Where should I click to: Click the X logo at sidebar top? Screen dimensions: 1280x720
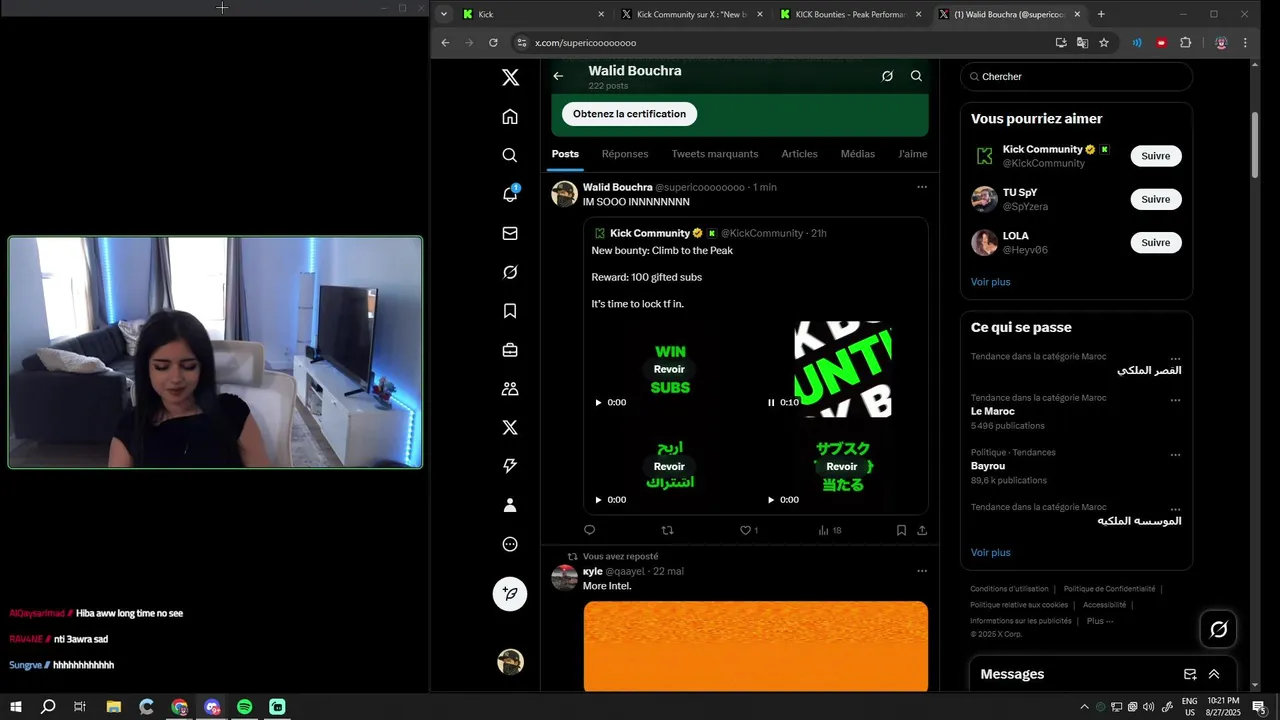510,78
